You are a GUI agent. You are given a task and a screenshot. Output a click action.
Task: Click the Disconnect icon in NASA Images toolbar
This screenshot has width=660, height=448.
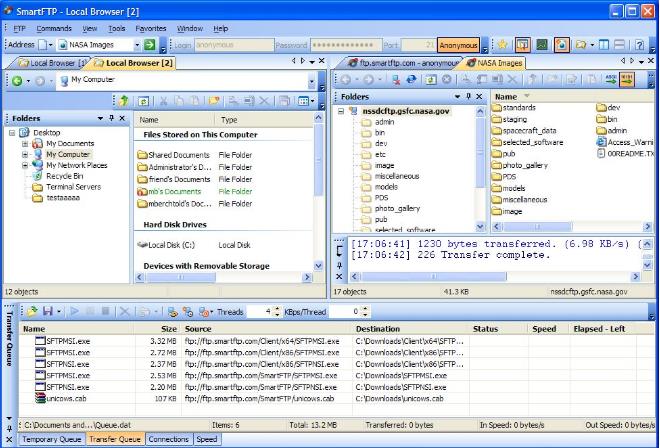396,80
